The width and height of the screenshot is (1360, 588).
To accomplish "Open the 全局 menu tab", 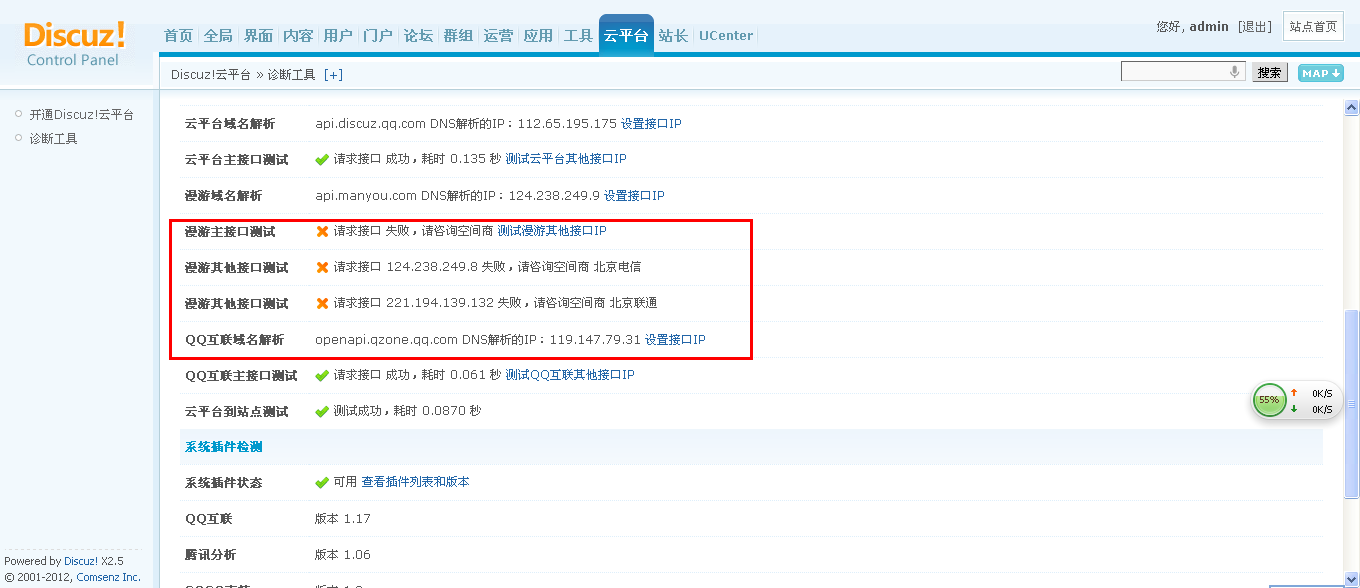I will pos(218,35).
